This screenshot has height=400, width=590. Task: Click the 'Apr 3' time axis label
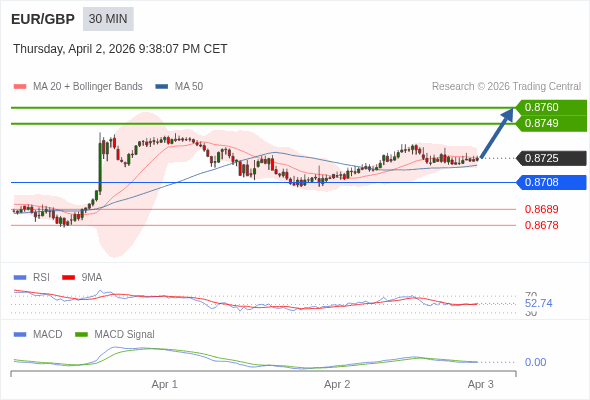point(481,385)
